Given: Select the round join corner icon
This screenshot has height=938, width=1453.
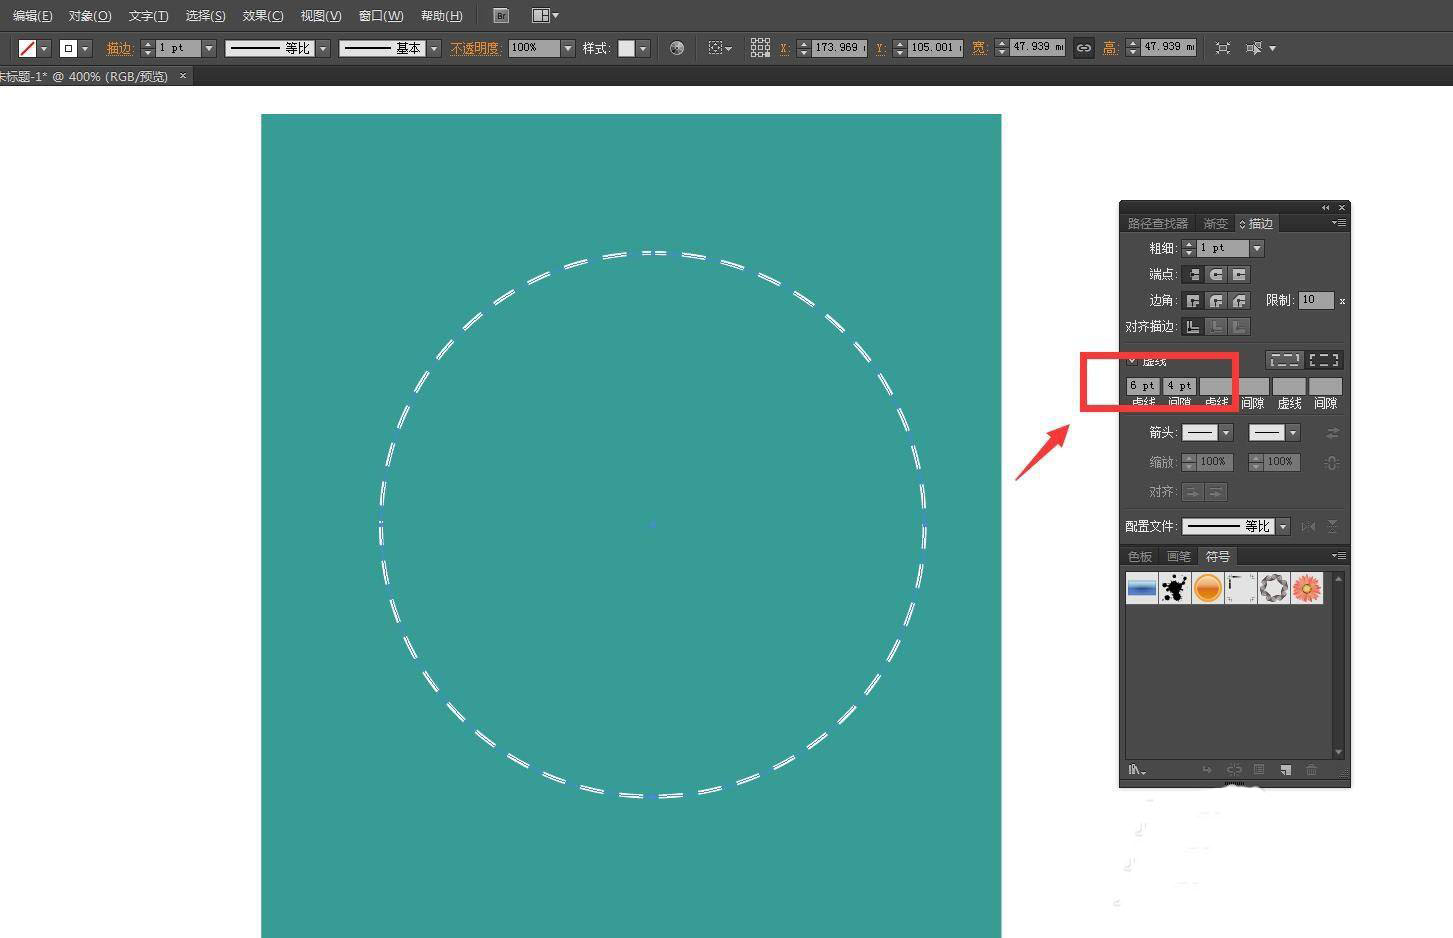Looking at the screenshot, I should 1216,300.
